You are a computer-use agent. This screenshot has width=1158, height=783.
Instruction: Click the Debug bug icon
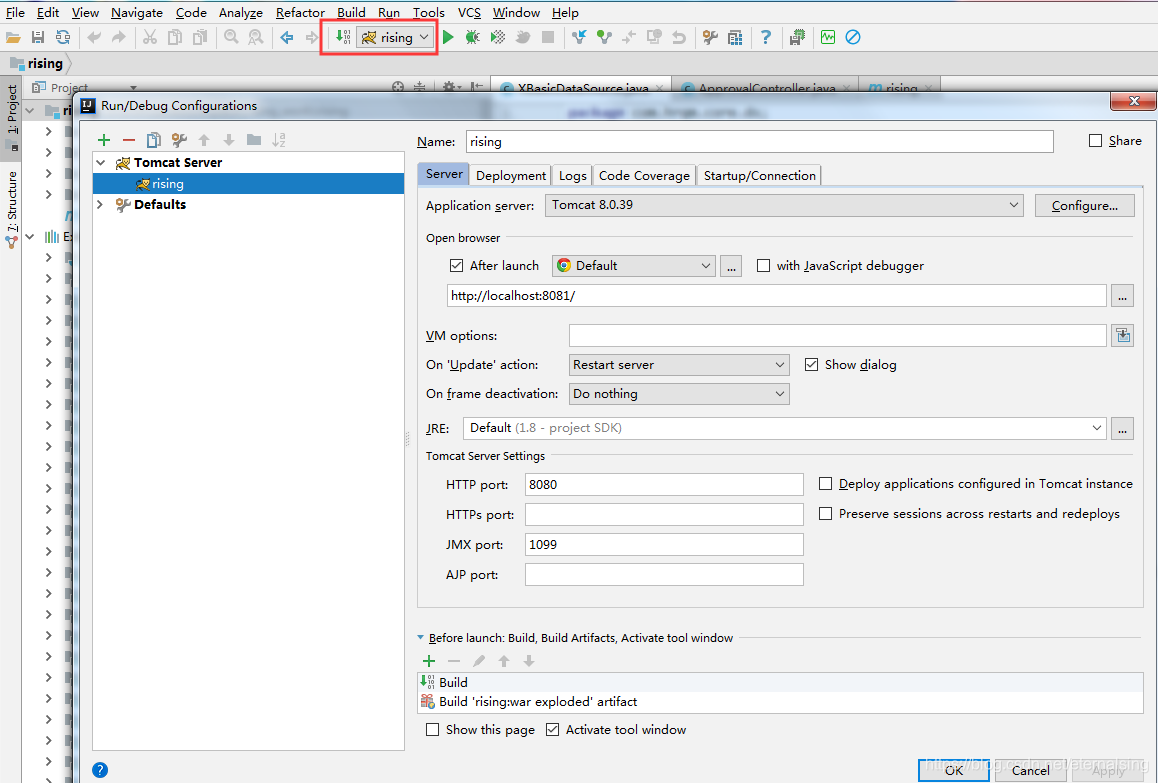(x=473, y=37)
